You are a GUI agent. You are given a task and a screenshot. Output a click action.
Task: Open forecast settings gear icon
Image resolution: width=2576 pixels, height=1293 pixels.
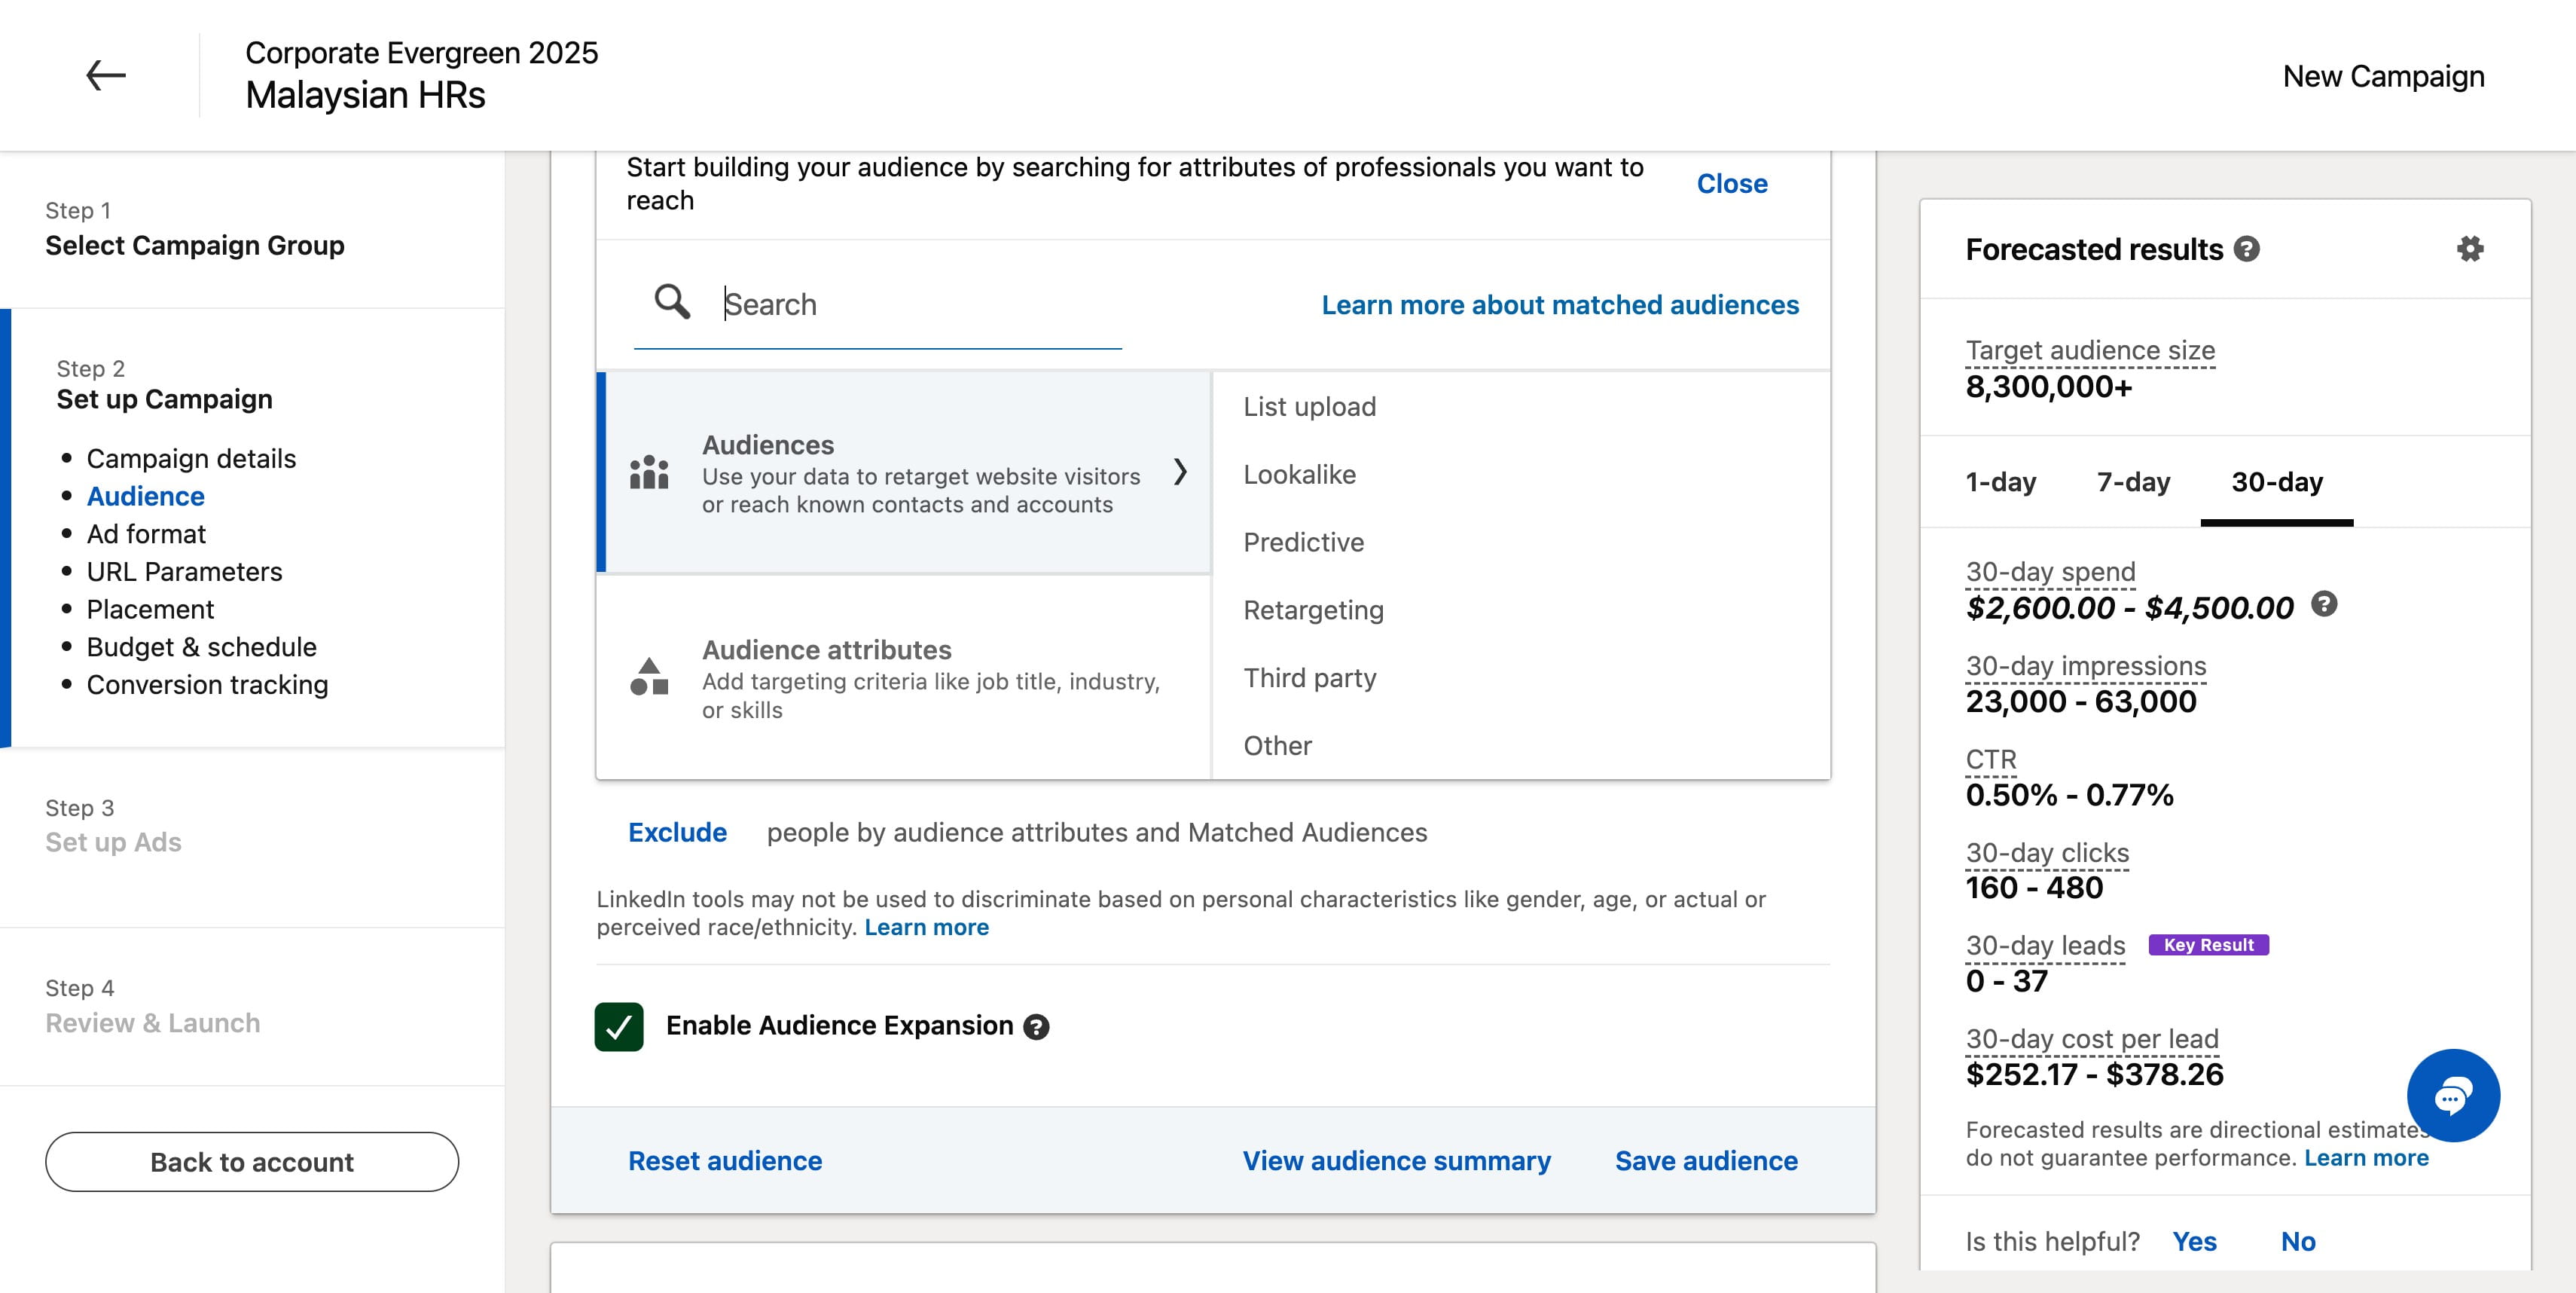pos(2470,248)
